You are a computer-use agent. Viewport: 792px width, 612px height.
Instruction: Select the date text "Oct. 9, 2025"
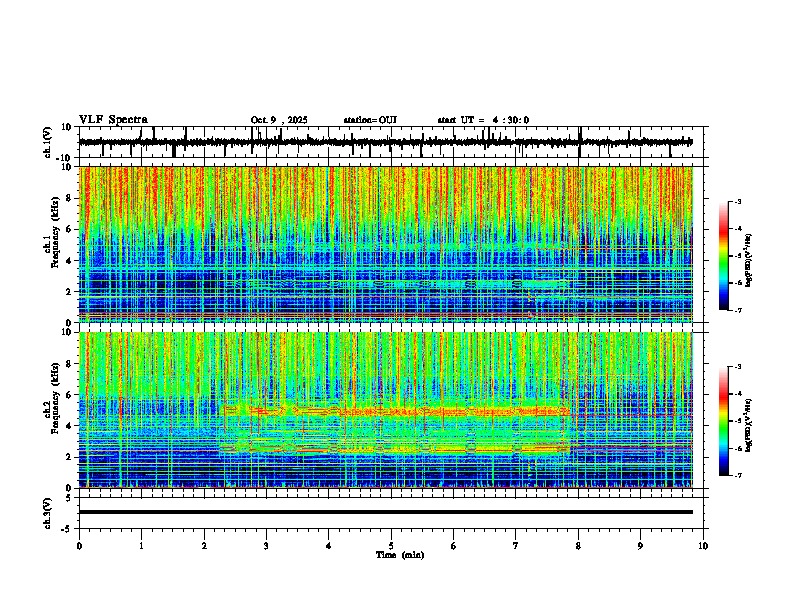point(279,120)
